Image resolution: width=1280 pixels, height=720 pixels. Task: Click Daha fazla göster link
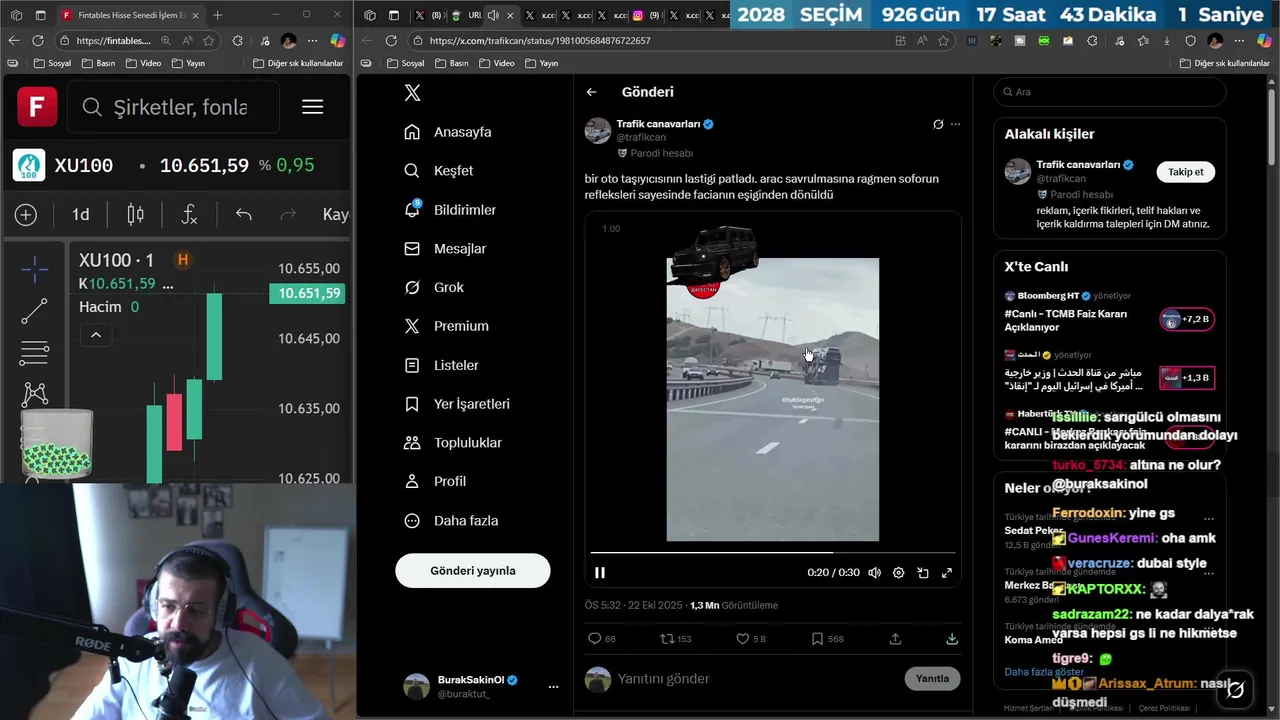1042,672
